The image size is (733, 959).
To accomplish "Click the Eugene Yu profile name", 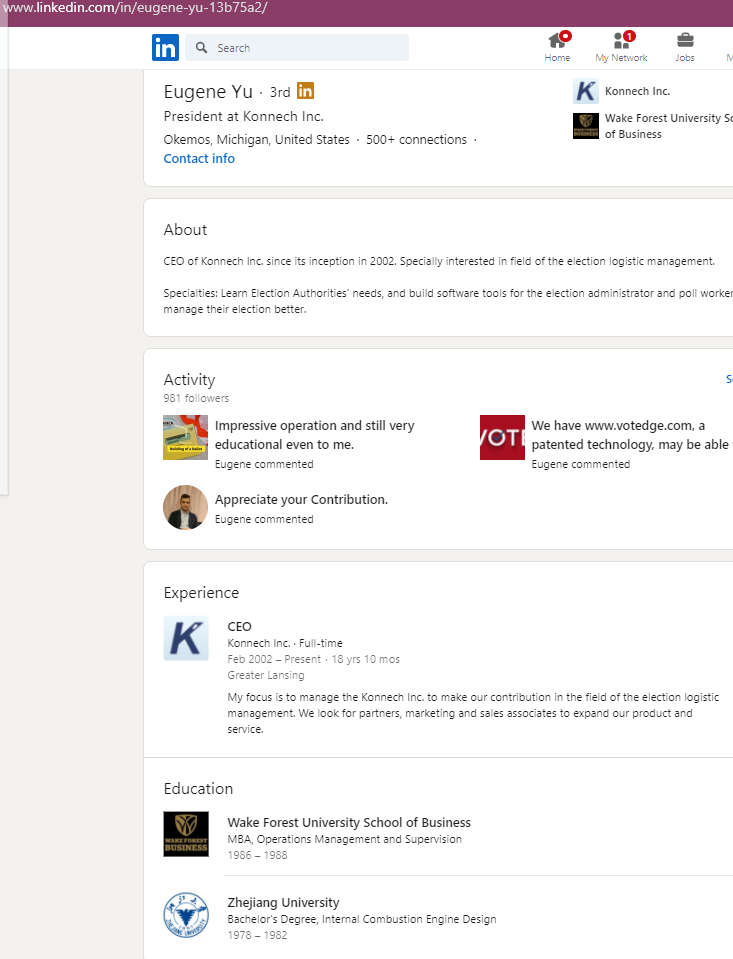I will pos(208,91).
